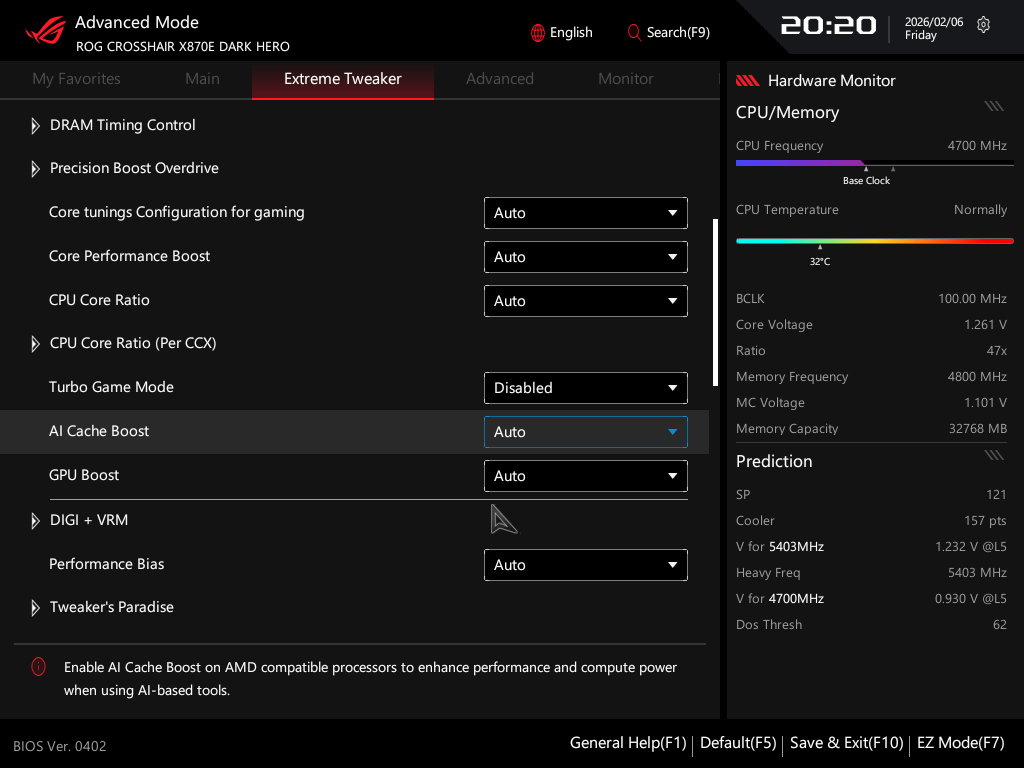The image size is (1024, 768).
Task: Switch to EZ Mode(F7)
Action: [960, 743]
